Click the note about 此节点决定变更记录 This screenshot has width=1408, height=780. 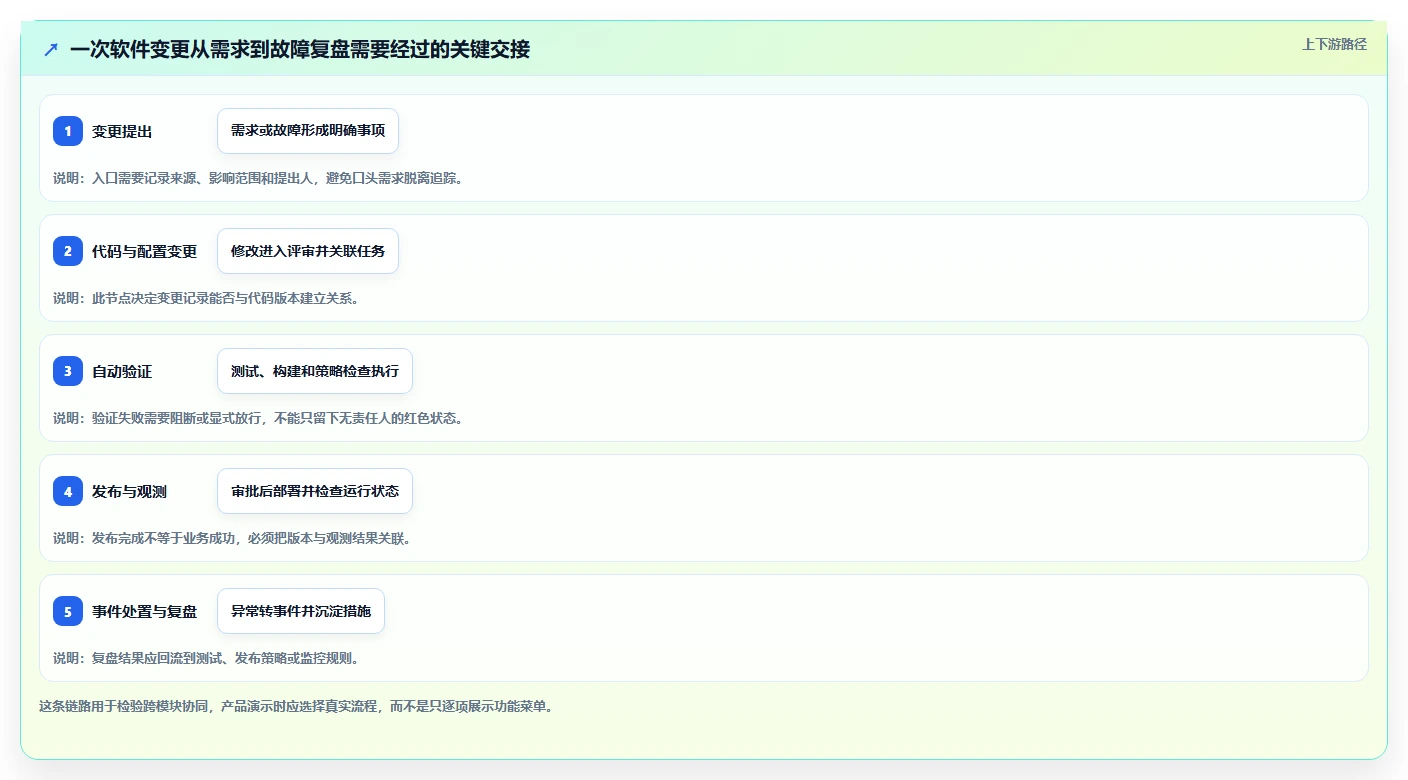[x=206, y=298]
